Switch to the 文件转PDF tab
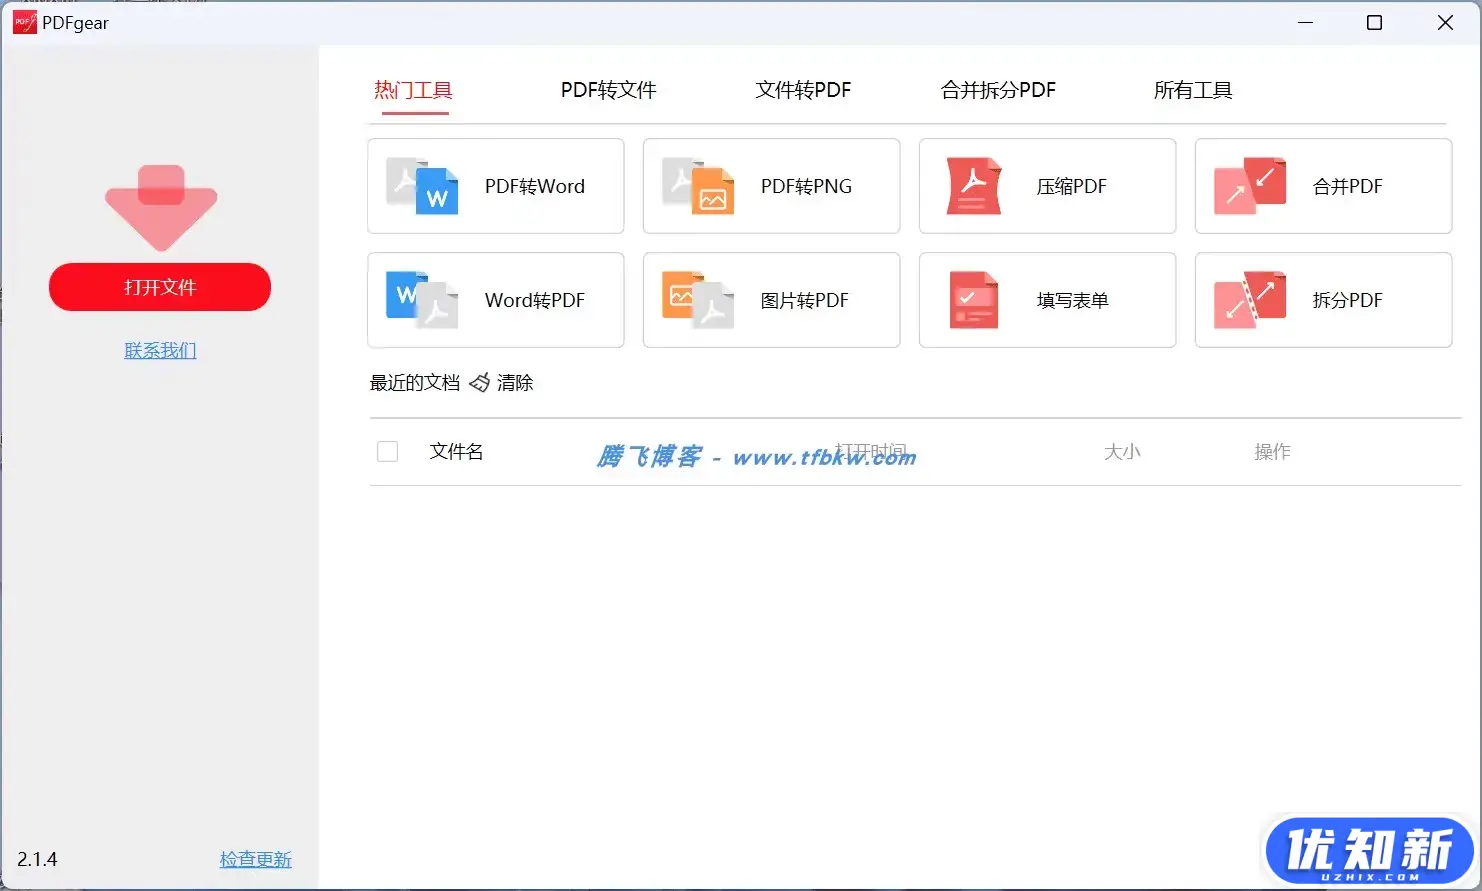The width and height of the screenshot is (1482, 891). click(x=802, y=90)
